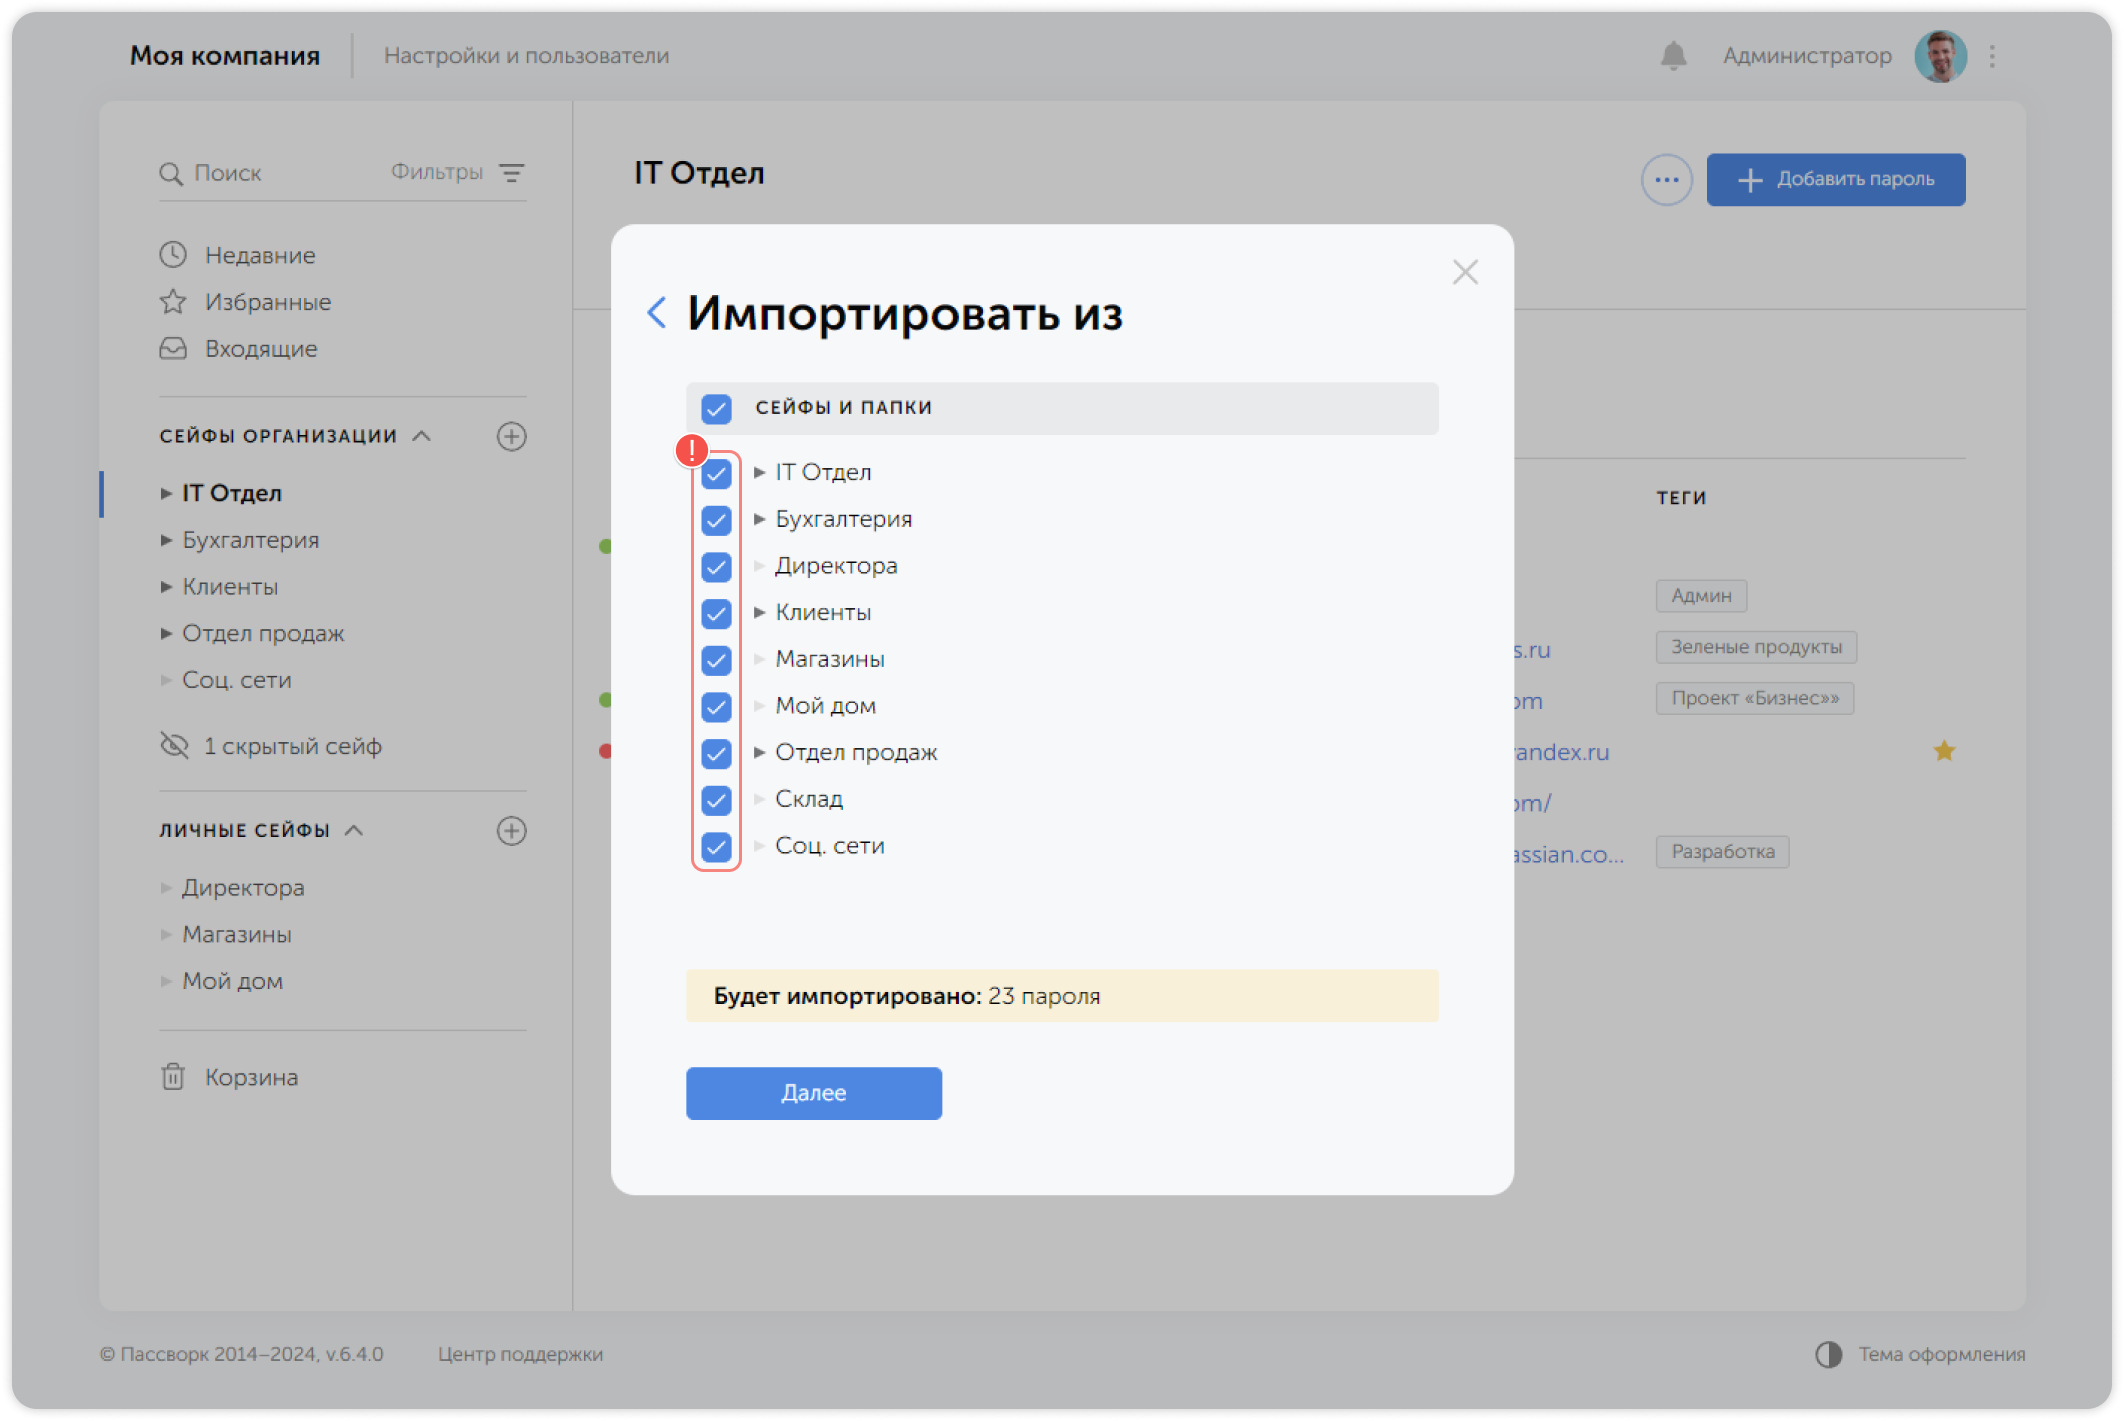Screen dimensions: 2124x1421
Task: Collapse the Сейфы организации section
Action: [x=420, y=436]
